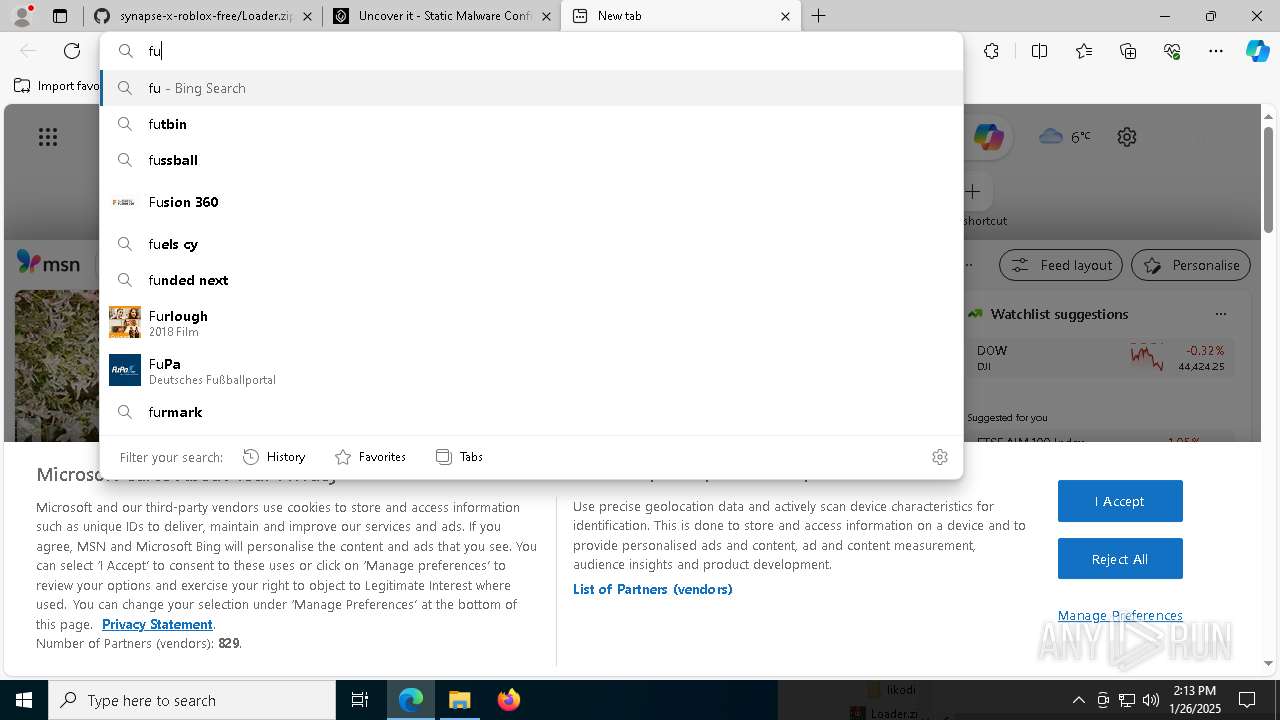
Task: Open the Privacy Statement link
Action: pos(157,624)
